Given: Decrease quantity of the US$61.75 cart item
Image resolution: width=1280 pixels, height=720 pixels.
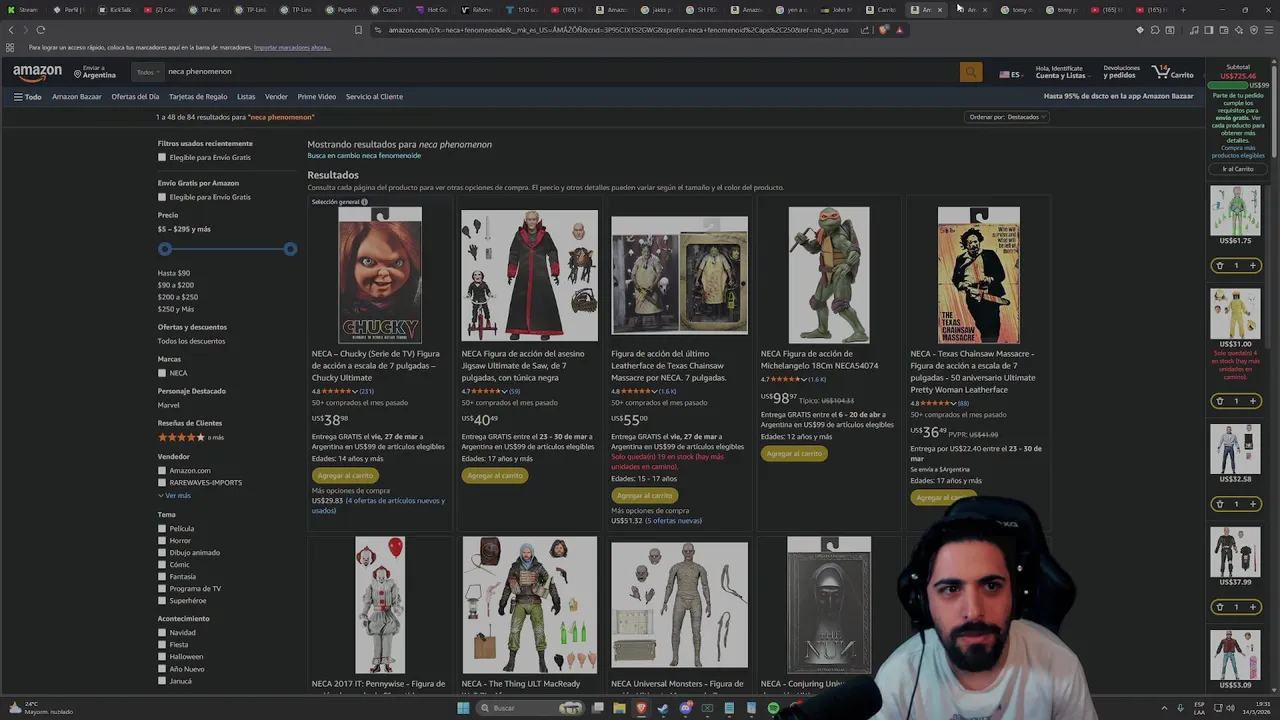Looking at the screenshot, I should click(1219, 266).
